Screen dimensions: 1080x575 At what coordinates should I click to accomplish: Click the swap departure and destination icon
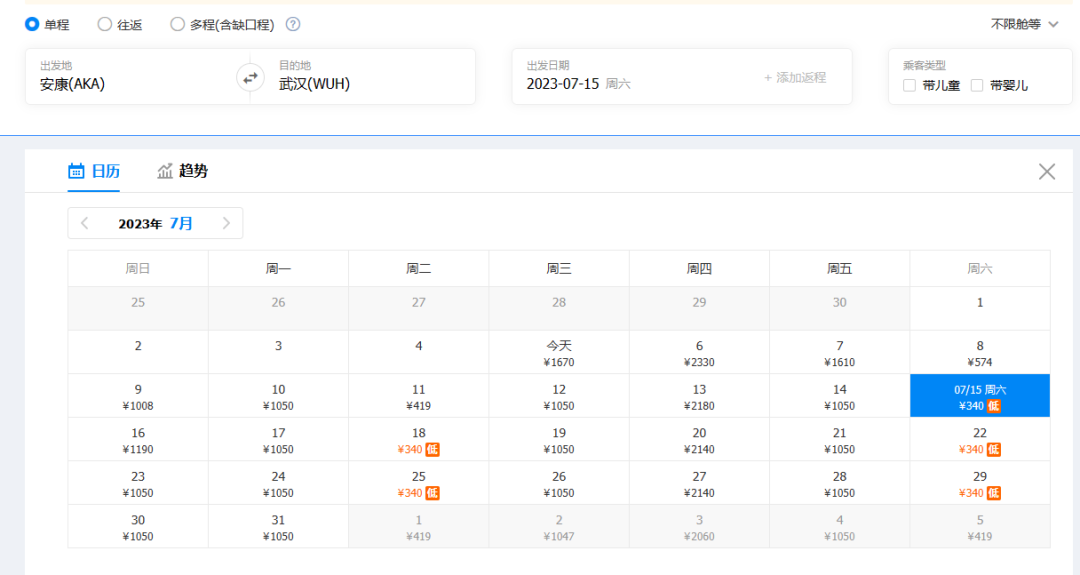[x=250, y=77]
